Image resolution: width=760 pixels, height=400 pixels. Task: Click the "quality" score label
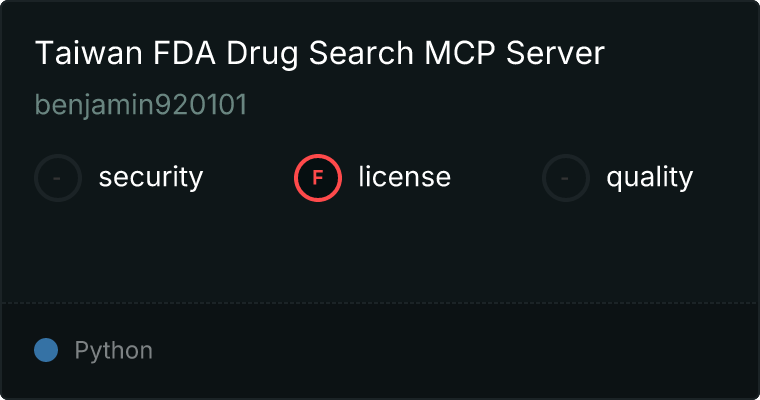tap(649, 178)
